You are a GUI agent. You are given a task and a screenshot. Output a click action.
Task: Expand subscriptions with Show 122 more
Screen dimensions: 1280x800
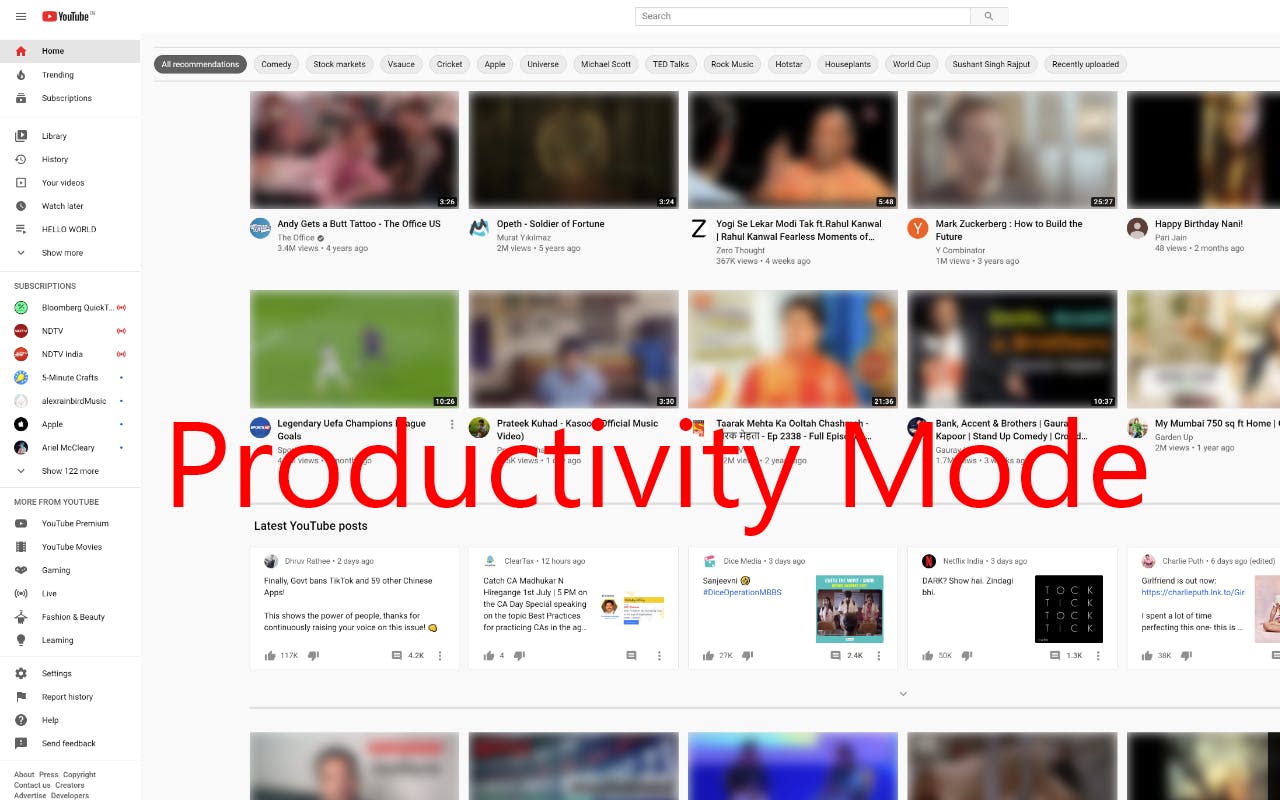click(x=69, y=471)
